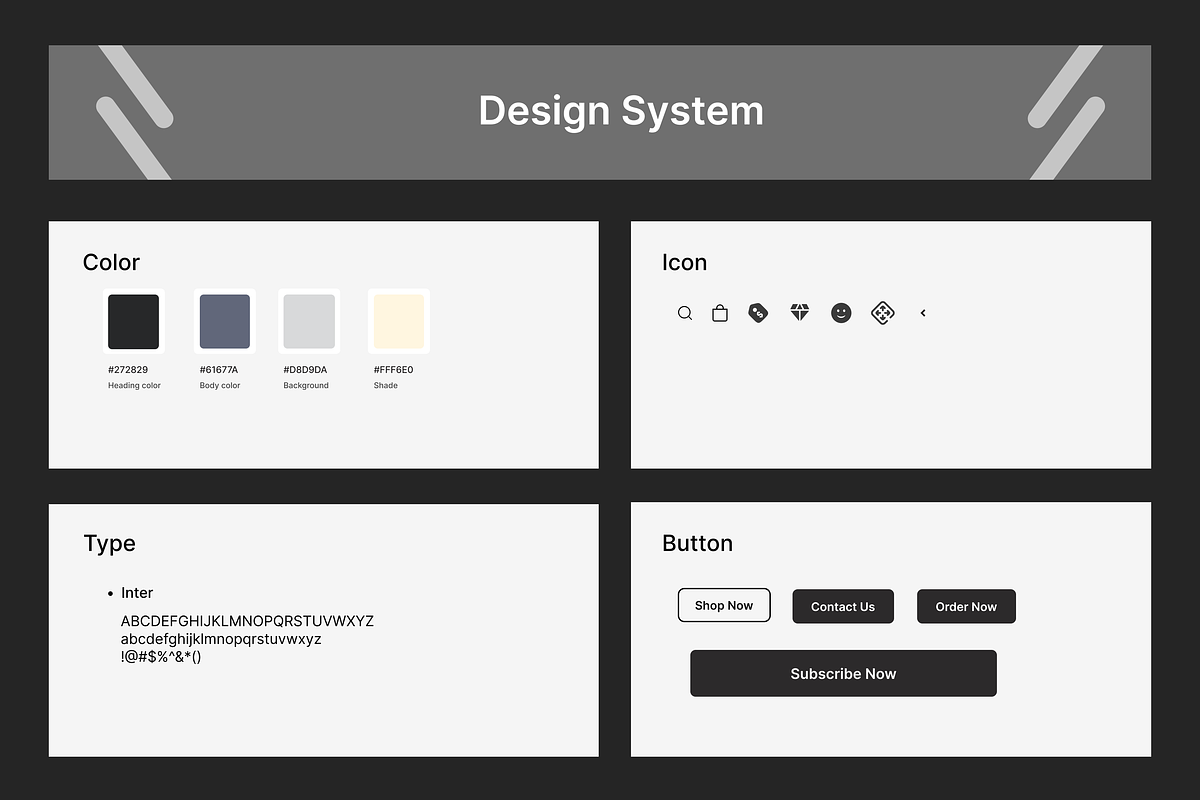Viewport: 1200px width, 800px height.
Task: Click the diamond gem icon
Action: pos(800,313)
